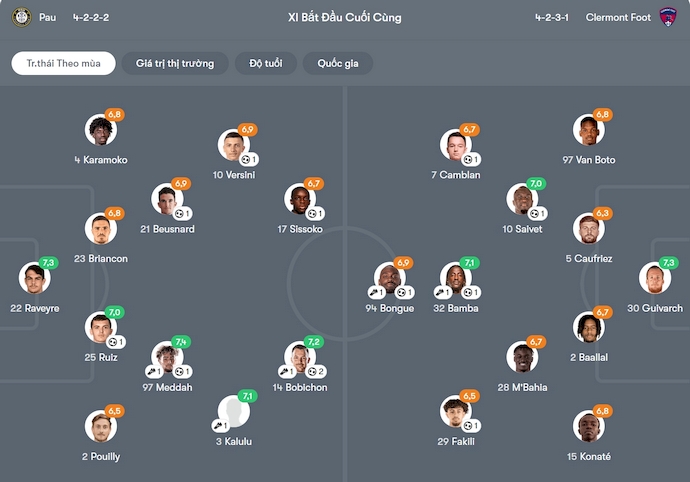
Task: Click the goal icon under Versini
Action: [246, 159]
